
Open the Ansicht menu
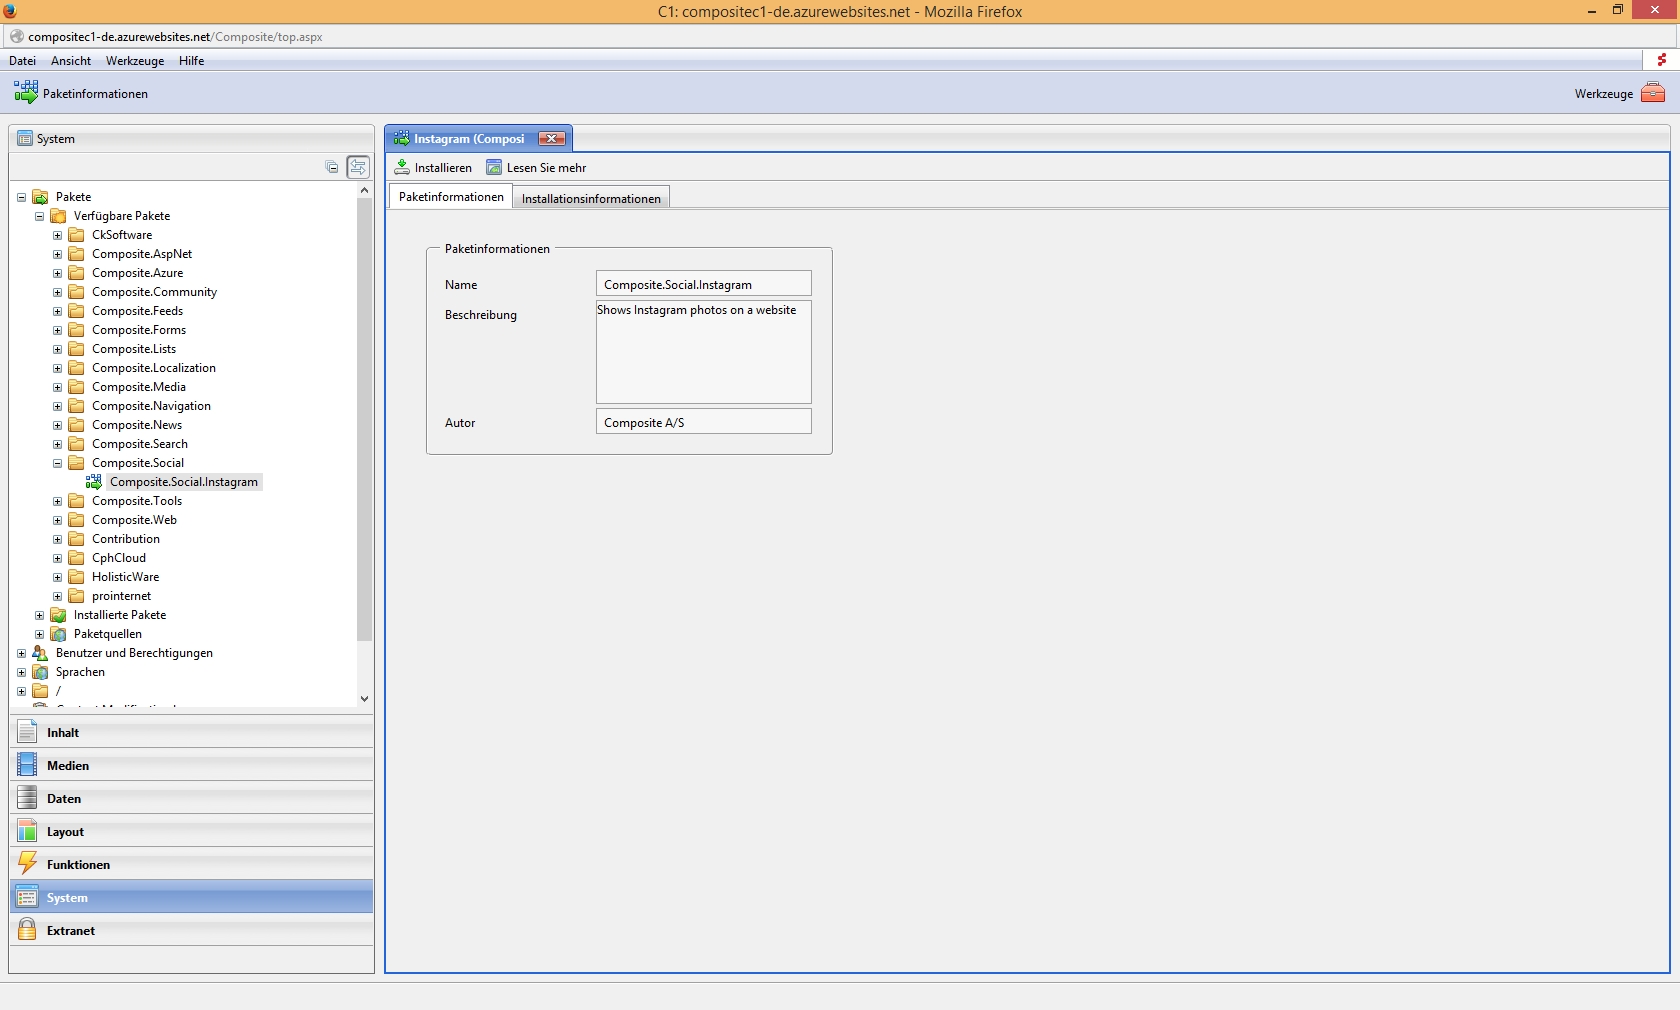71,61
